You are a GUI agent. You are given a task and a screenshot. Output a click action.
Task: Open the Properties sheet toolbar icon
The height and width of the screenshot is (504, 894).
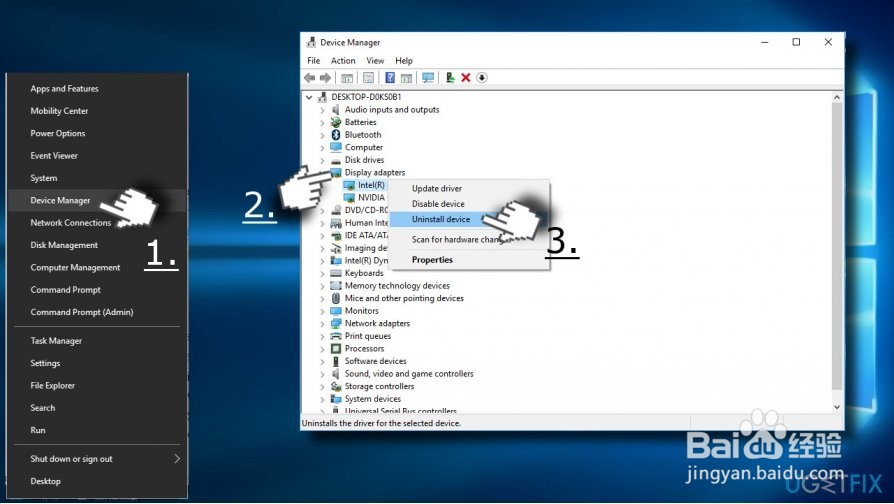(x=368, y=78)
